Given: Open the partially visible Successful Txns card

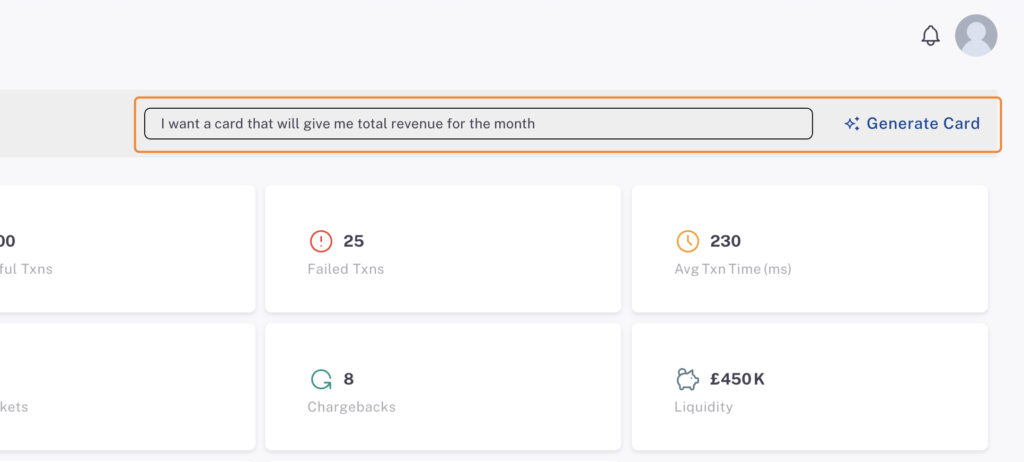Looking at the screenshot, I should coord(127,248).
